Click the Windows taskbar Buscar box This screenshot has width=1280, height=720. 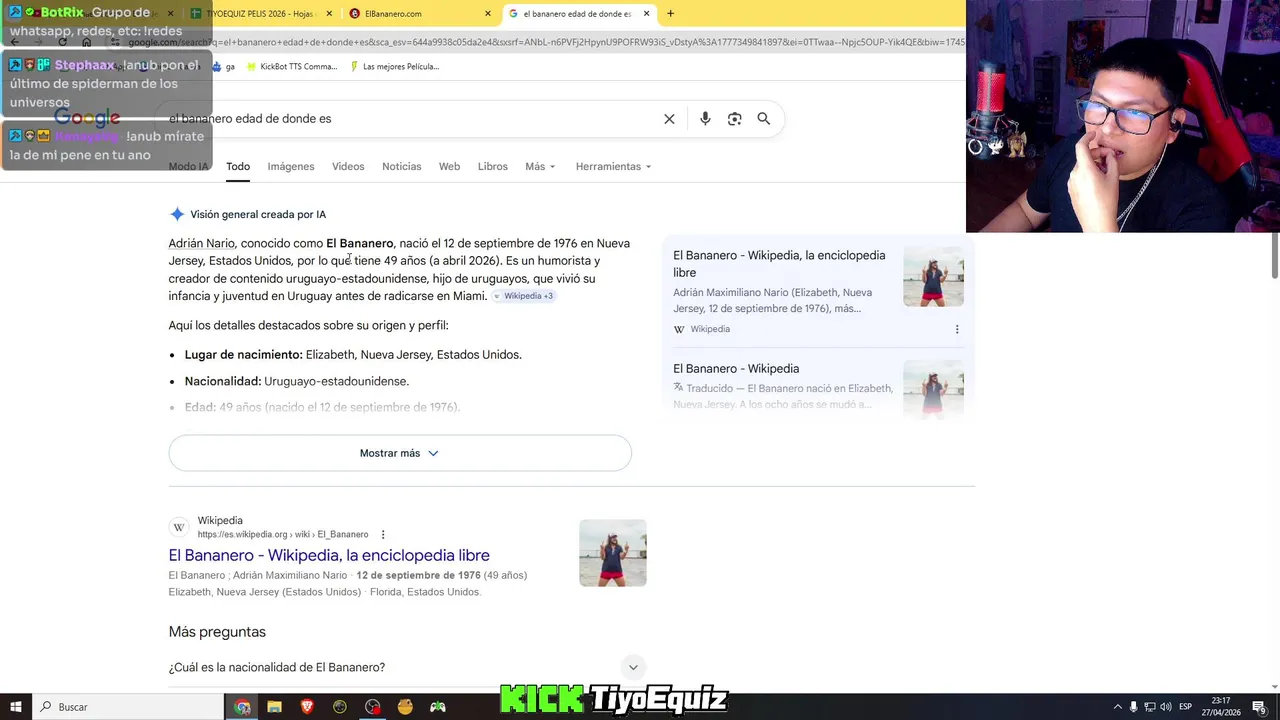pyautogui.click(x=128, y=707)
